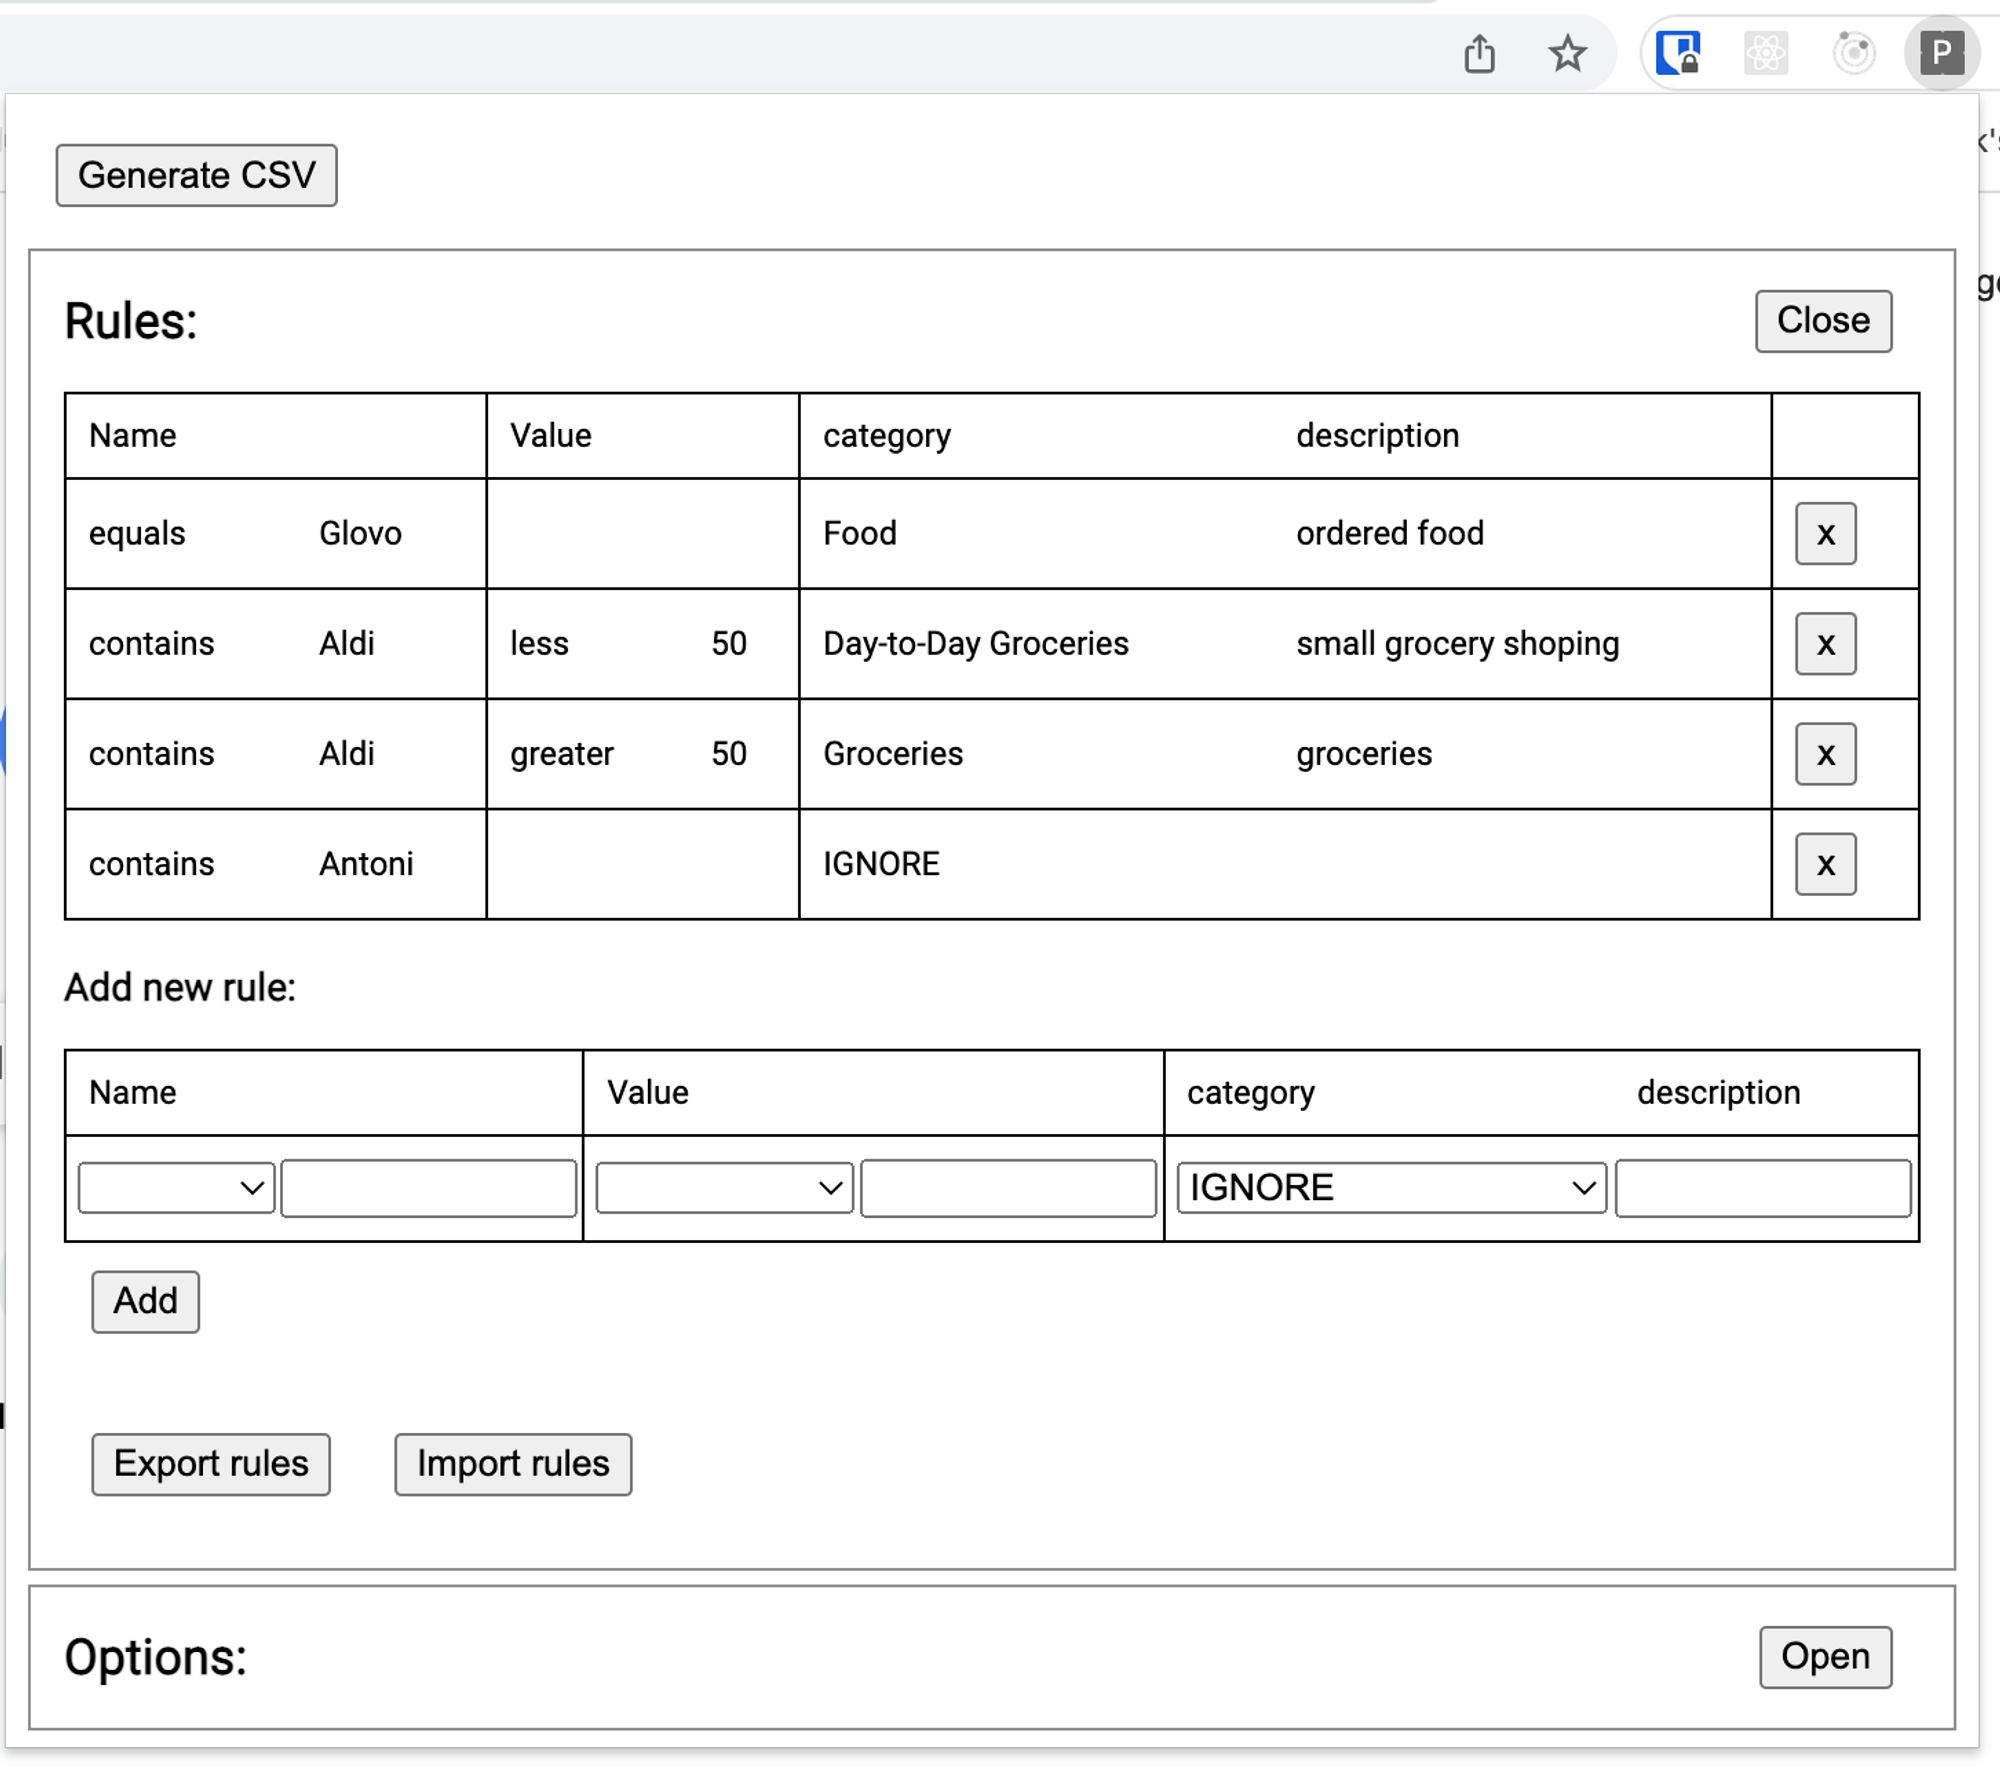The height and width of the screenshot is (1769, 2000).
Task: Open the React atom extension icon
Action: 1766,54
